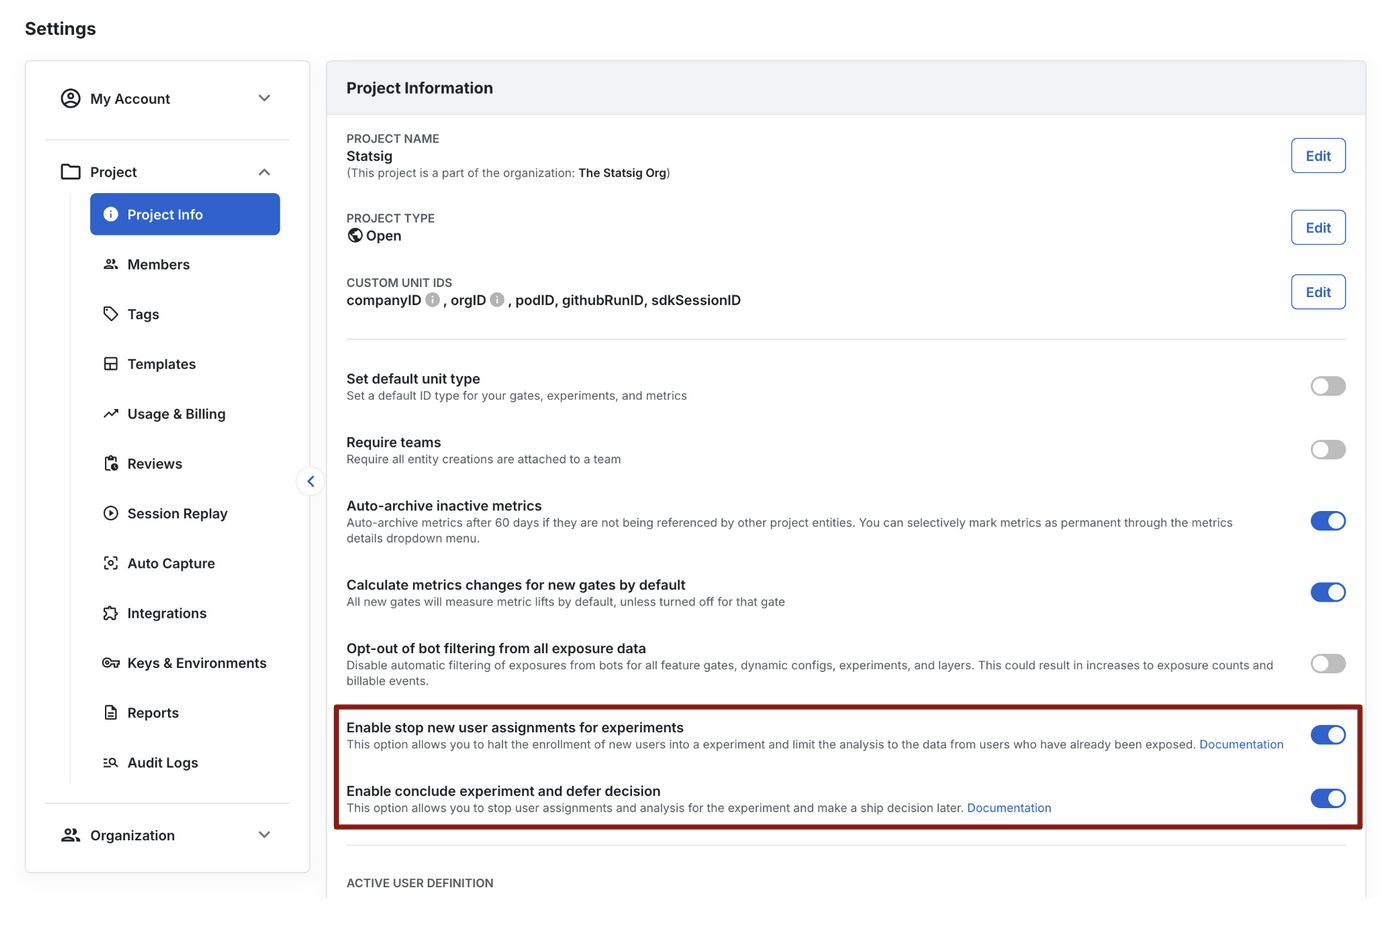Enable Set default unit type
Screen dimensions: 1384x938
tap(1328, 385)
